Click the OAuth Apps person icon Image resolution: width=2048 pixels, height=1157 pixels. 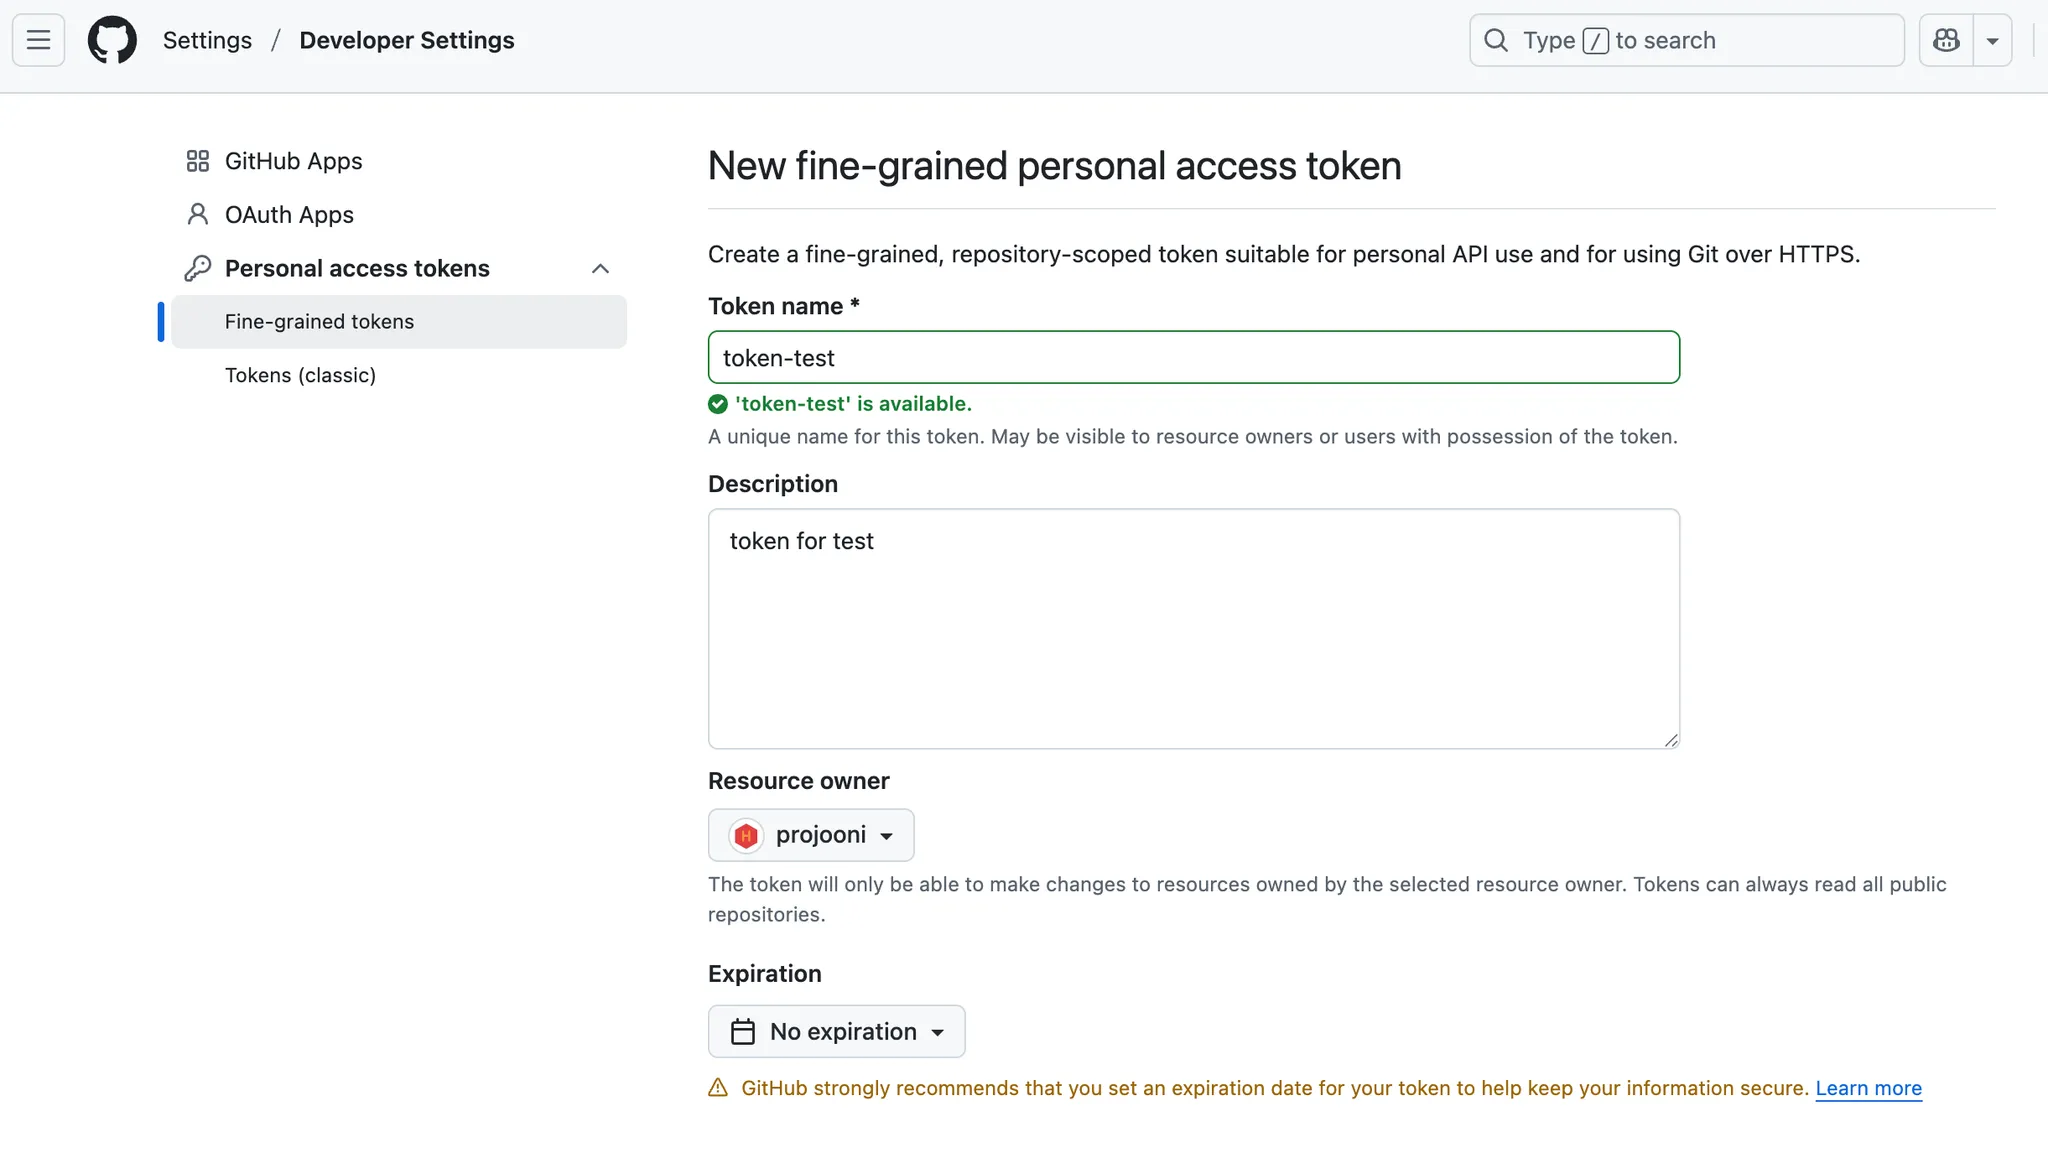click(x=198, y=215)
